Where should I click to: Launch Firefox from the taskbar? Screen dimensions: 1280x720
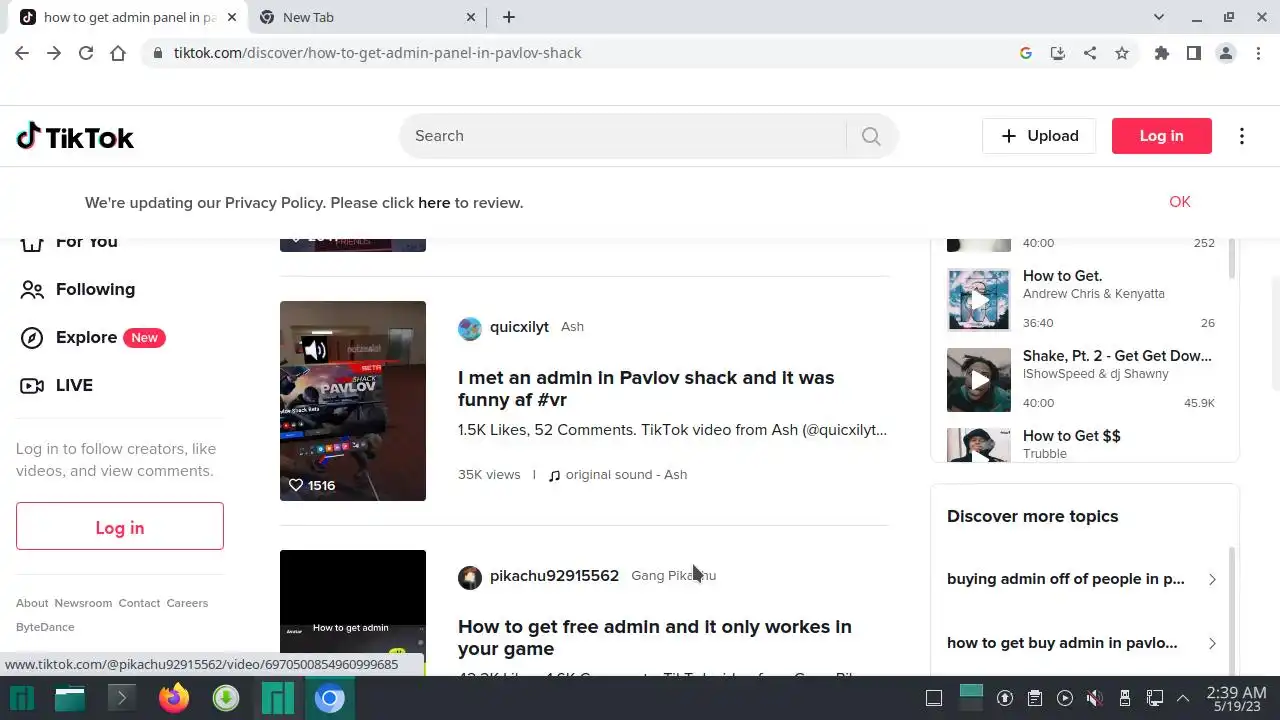coord(174,698)
